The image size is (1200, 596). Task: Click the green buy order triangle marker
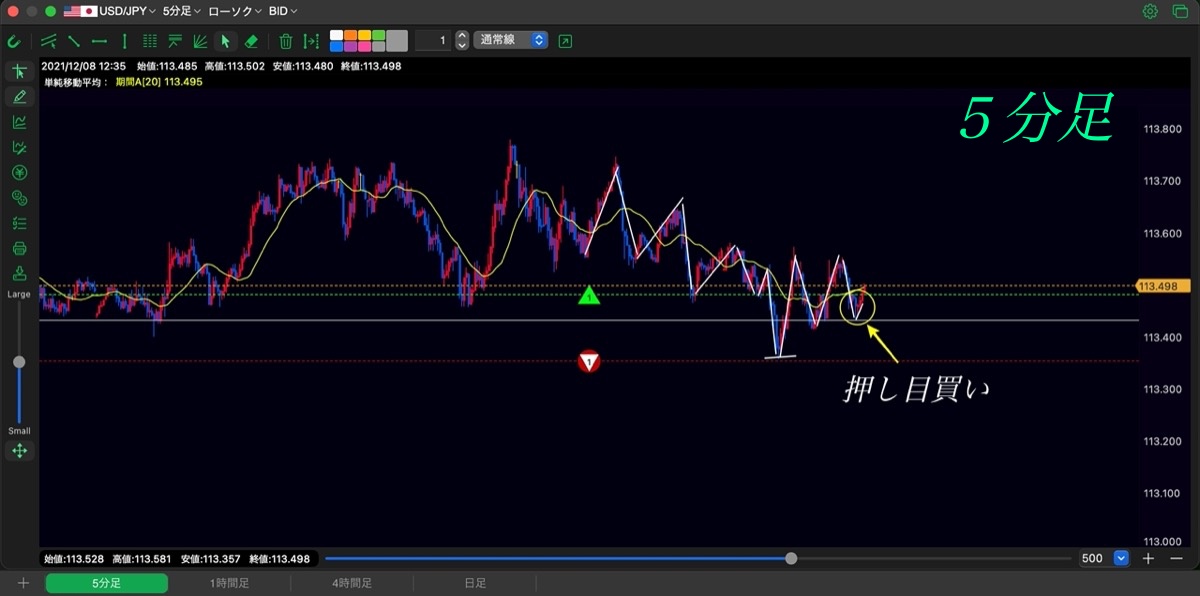click(590, 295)
